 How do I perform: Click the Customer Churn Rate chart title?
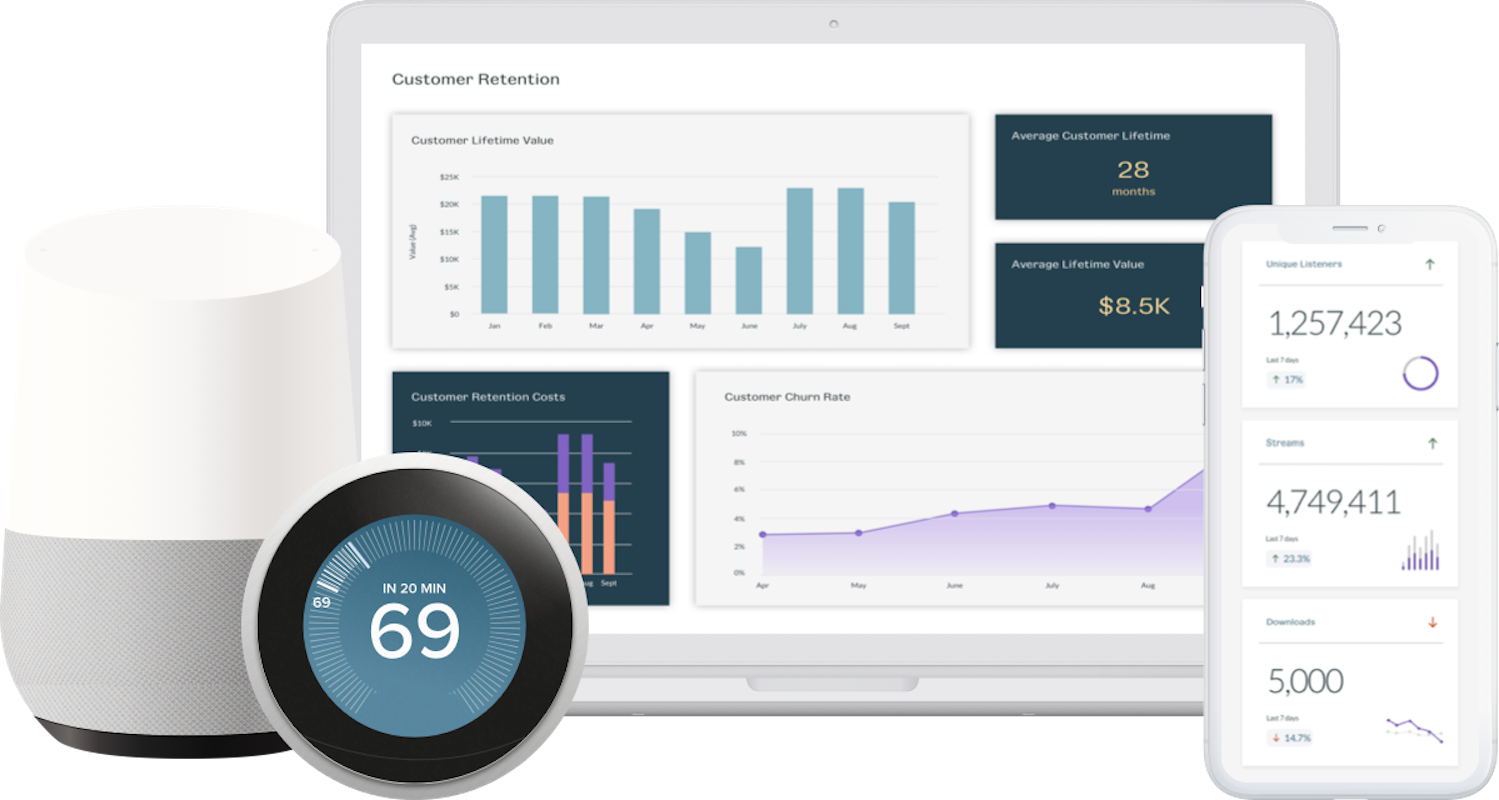click(787, 397)
